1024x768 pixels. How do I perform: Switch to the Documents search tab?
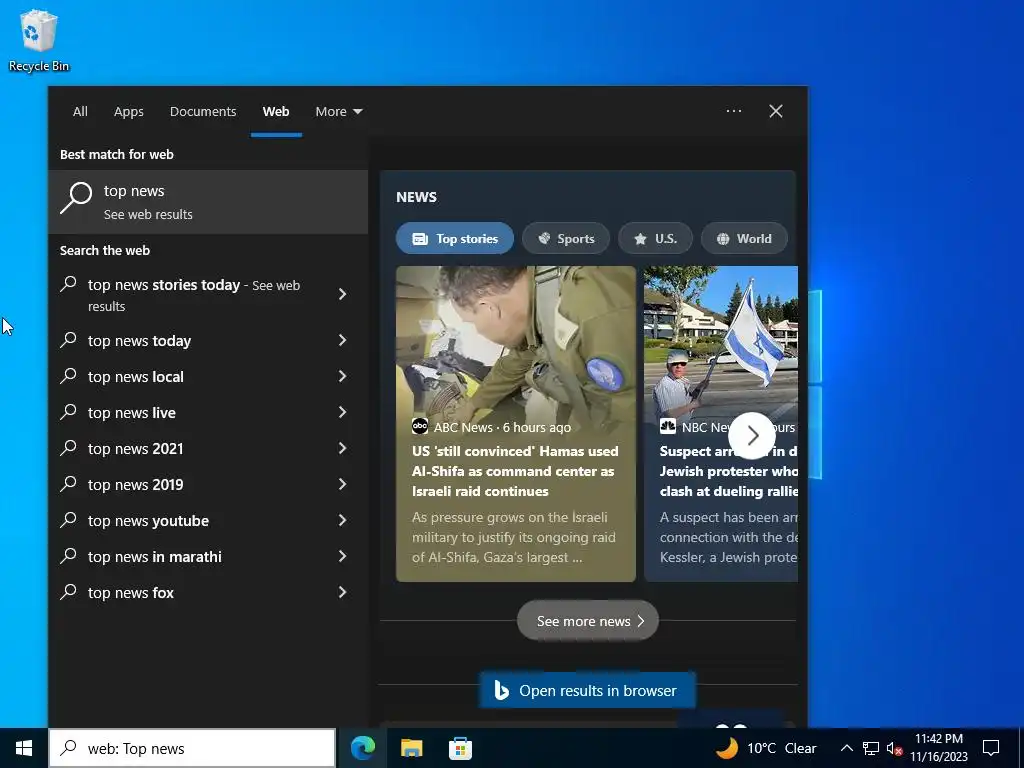pos(203,112)
